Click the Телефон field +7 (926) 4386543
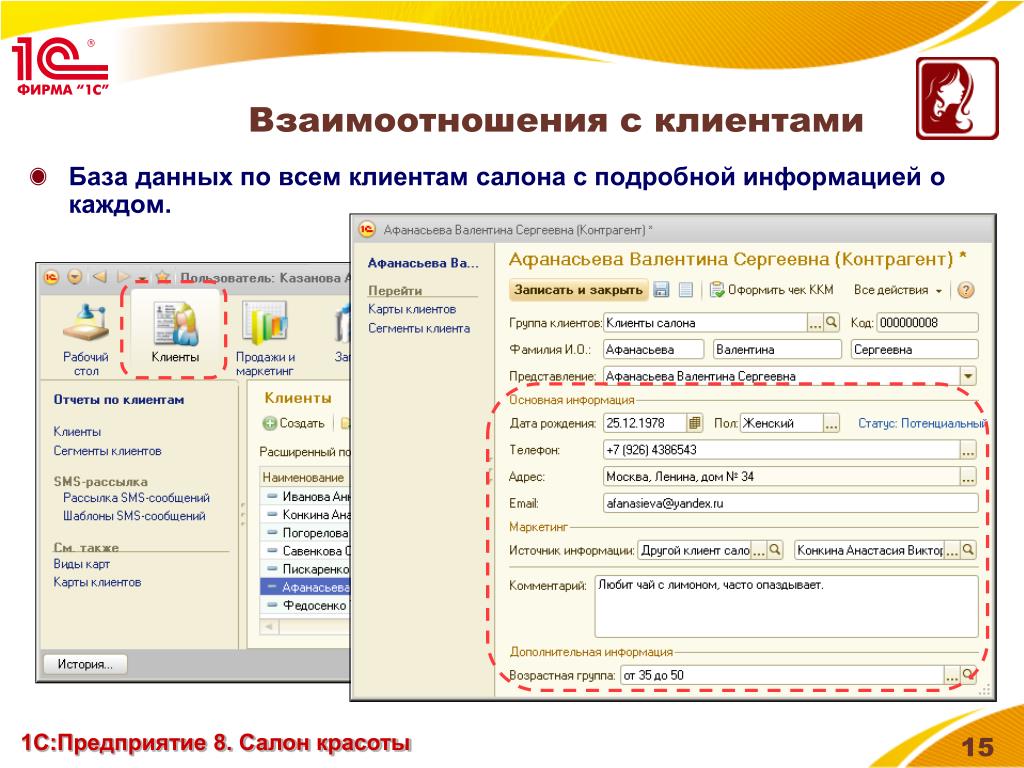The width and height of the screenshot is (1024, 768). (x=781, y=450)
